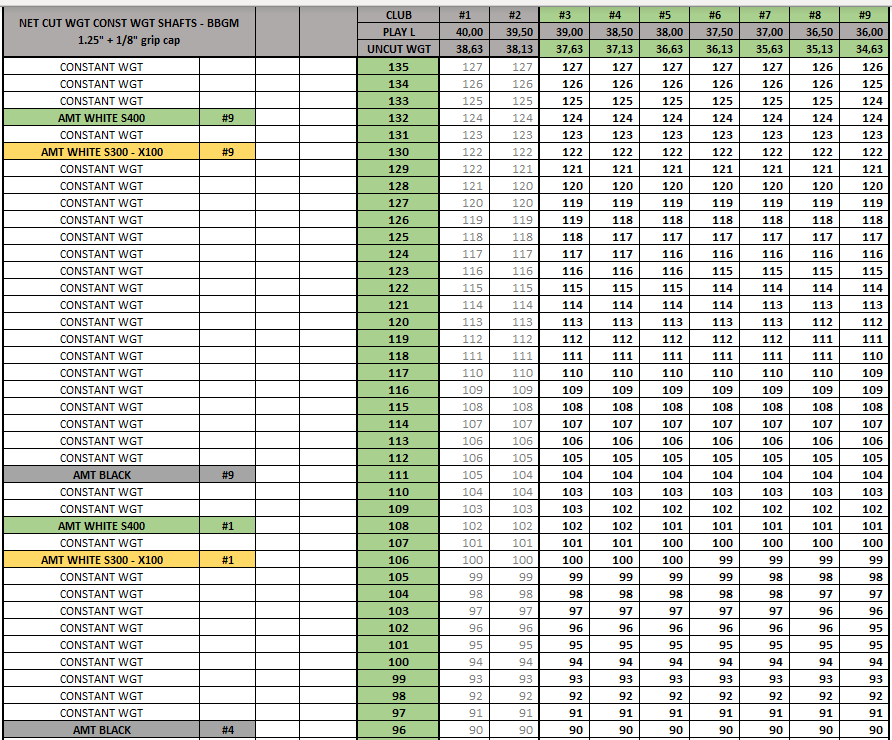This screenshot has width=892, height=740.
Task: Select the CLUB header cell
Action: click(397, 14)
